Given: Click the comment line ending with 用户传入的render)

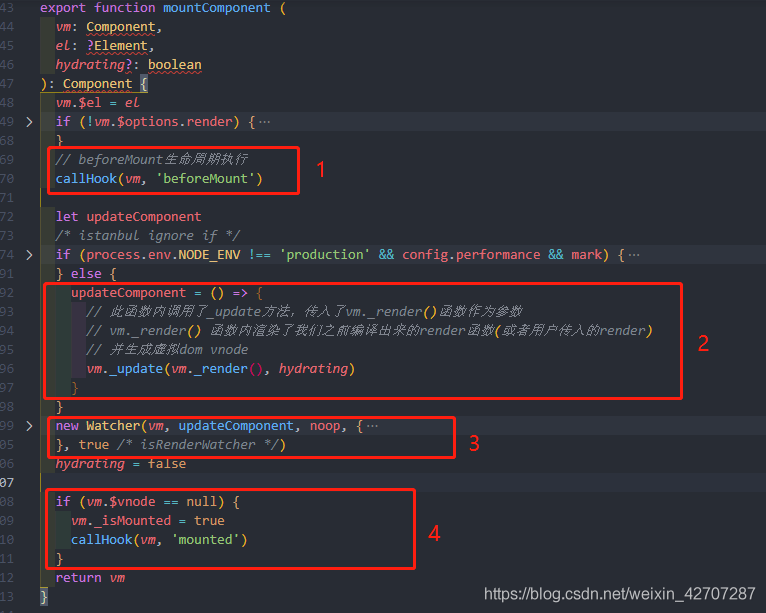Looking at the screenshot, I should (x=369, y=331).
